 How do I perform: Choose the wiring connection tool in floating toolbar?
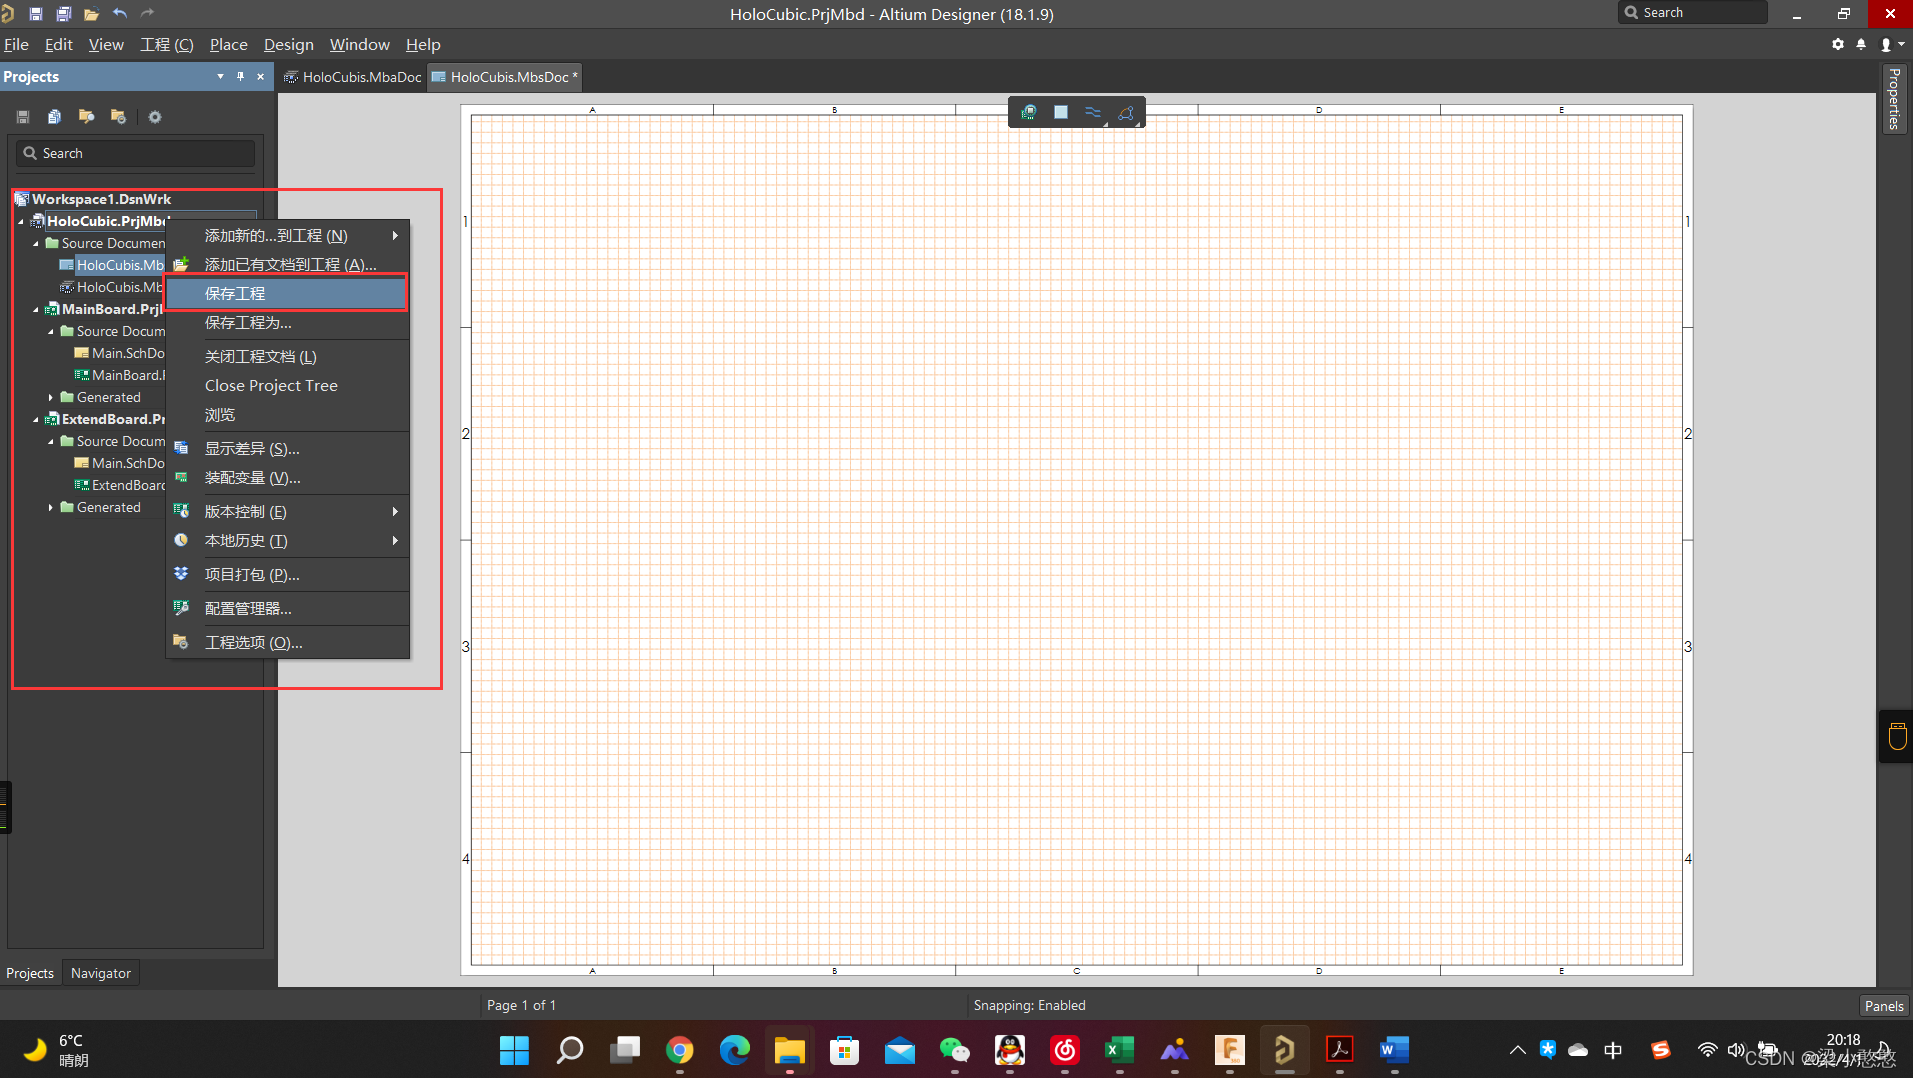(1093, 113)
